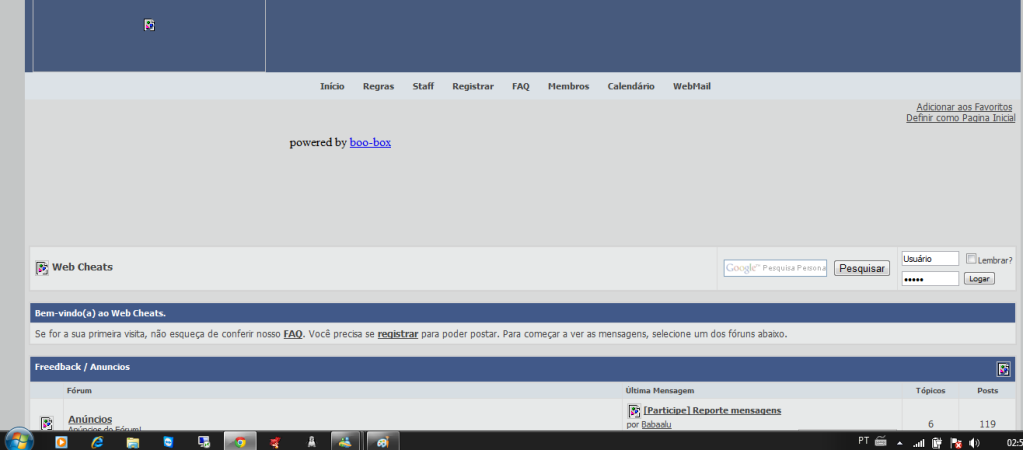Image resolution: width=1023 pixels, height=450 pixels.
Task: Open Babaalu user profile
Action: click(656, 425)
